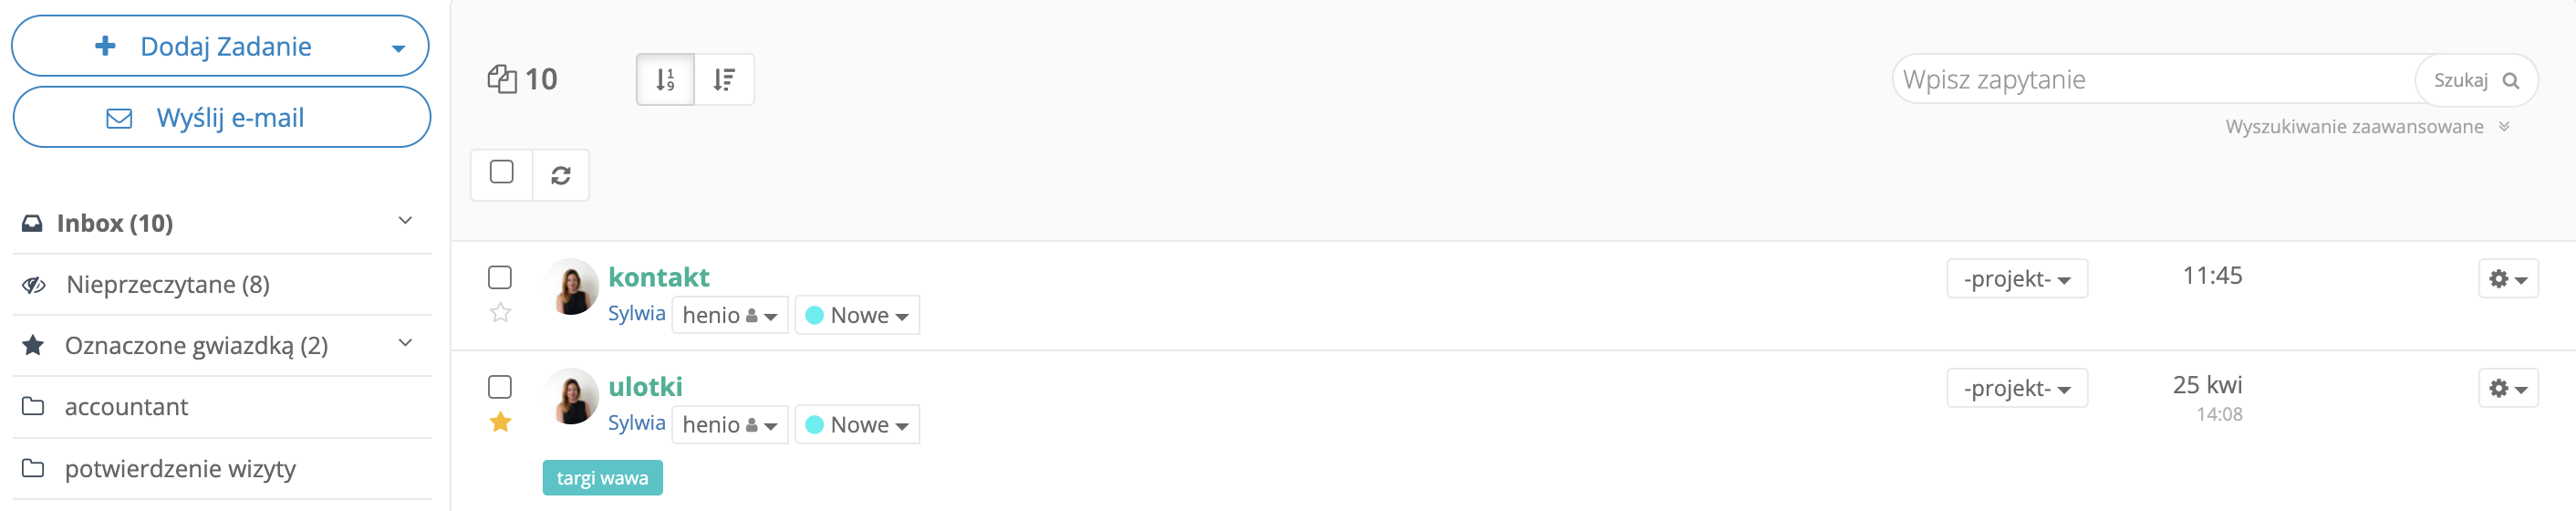The width and height of the screenshot is (2576, 511).
Task: Sort tasks by descending amount icon
Action: tap(724, 79)
